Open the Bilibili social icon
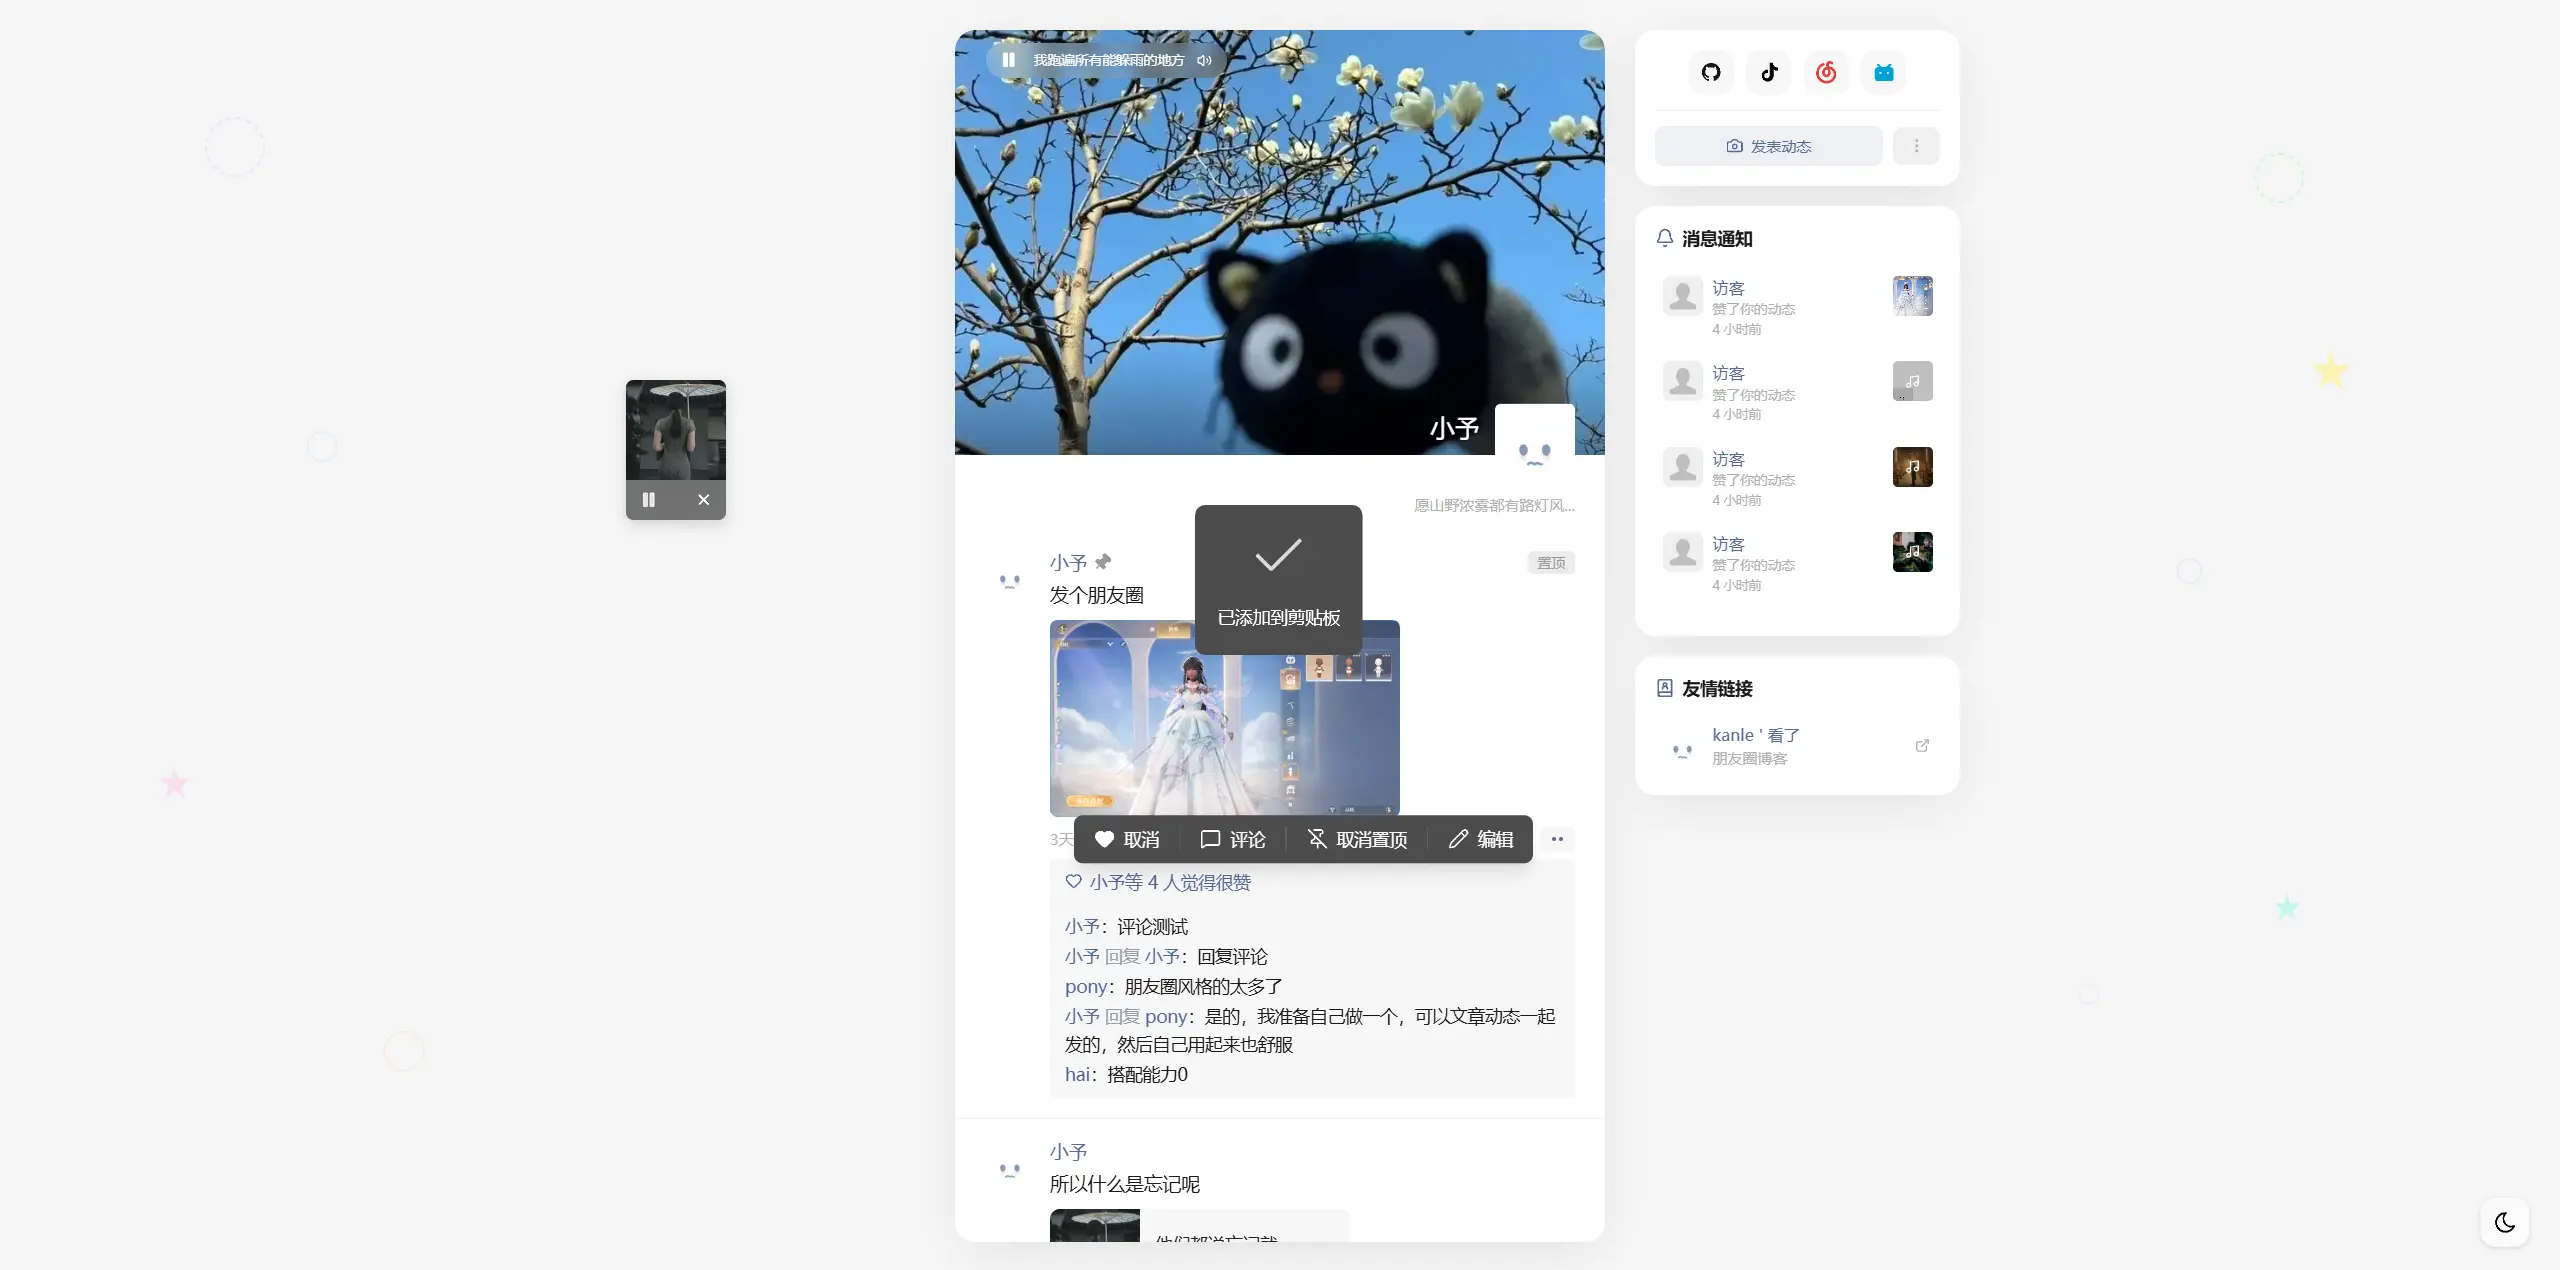The height and width of the screenshot is (1270, 2560). point(1884,72)
